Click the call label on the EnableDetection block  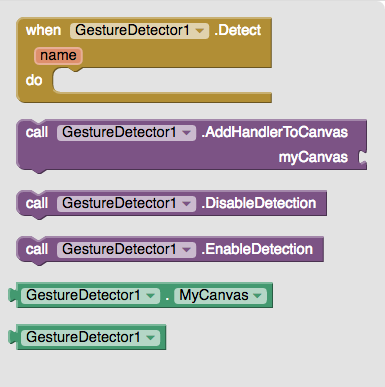(37, 249)
